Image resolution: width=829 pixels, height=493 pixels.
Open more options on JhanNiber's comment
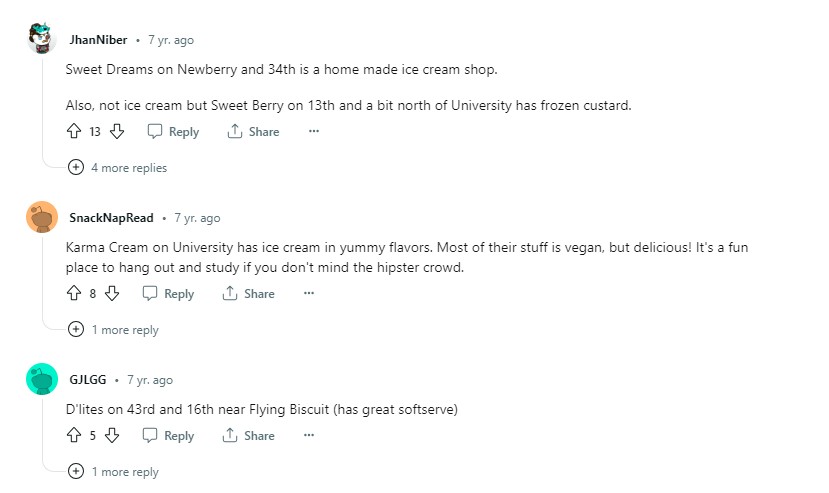(313, 132)
